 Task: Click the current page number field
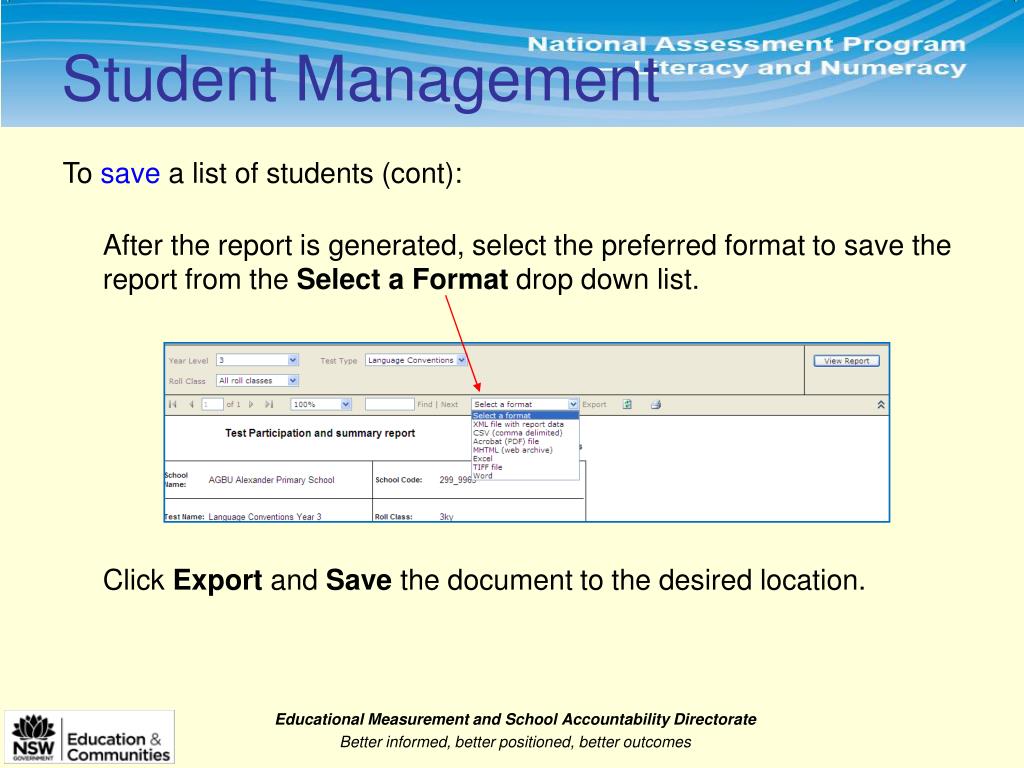click(x=212, y=404)
